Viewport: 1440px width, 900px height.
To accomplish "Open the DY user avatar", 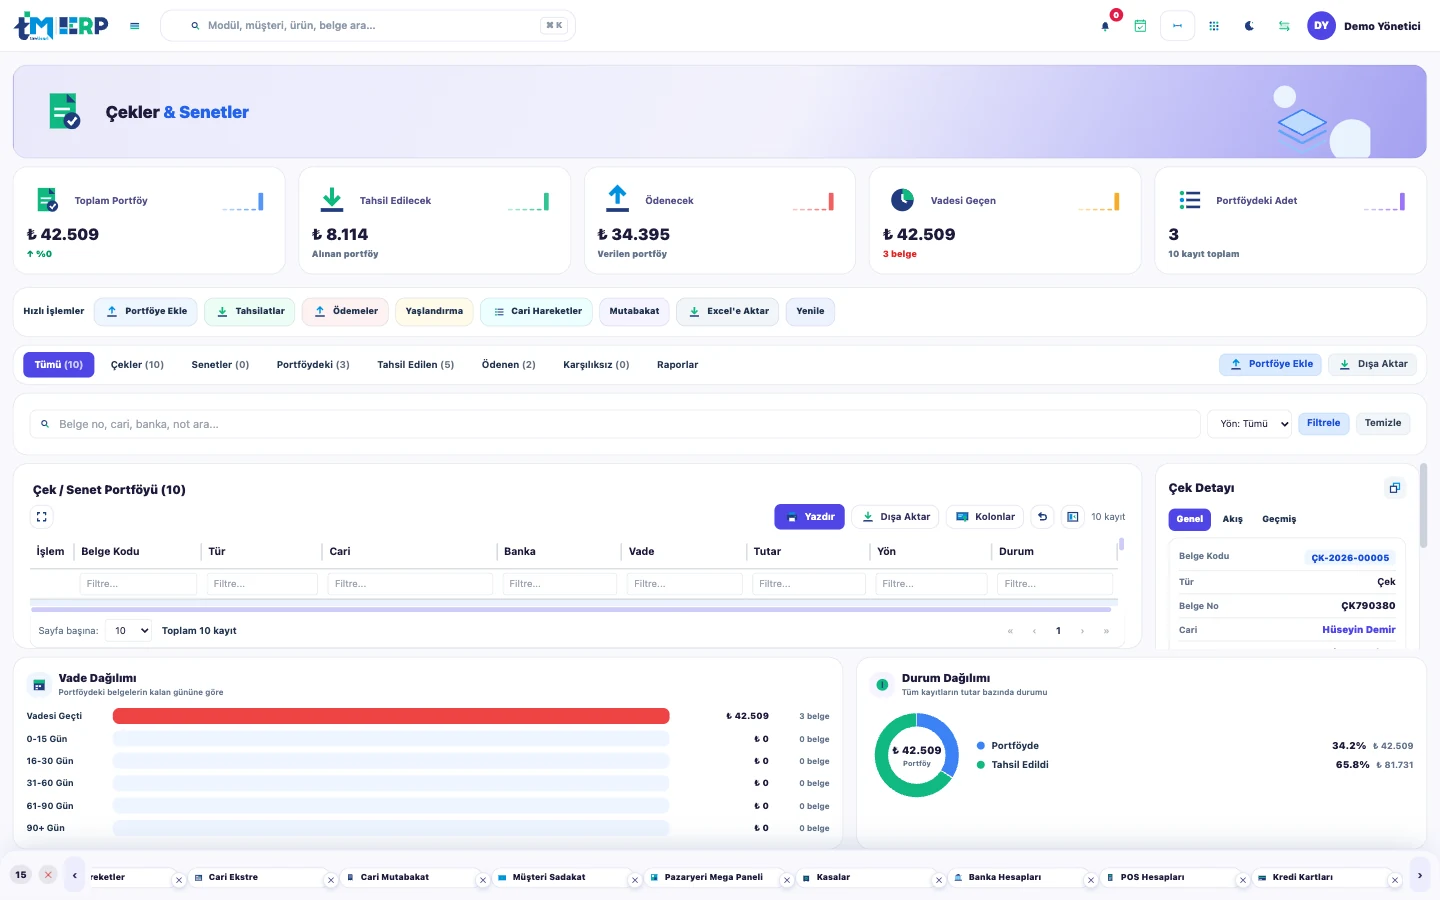I will coord(1322,26).
